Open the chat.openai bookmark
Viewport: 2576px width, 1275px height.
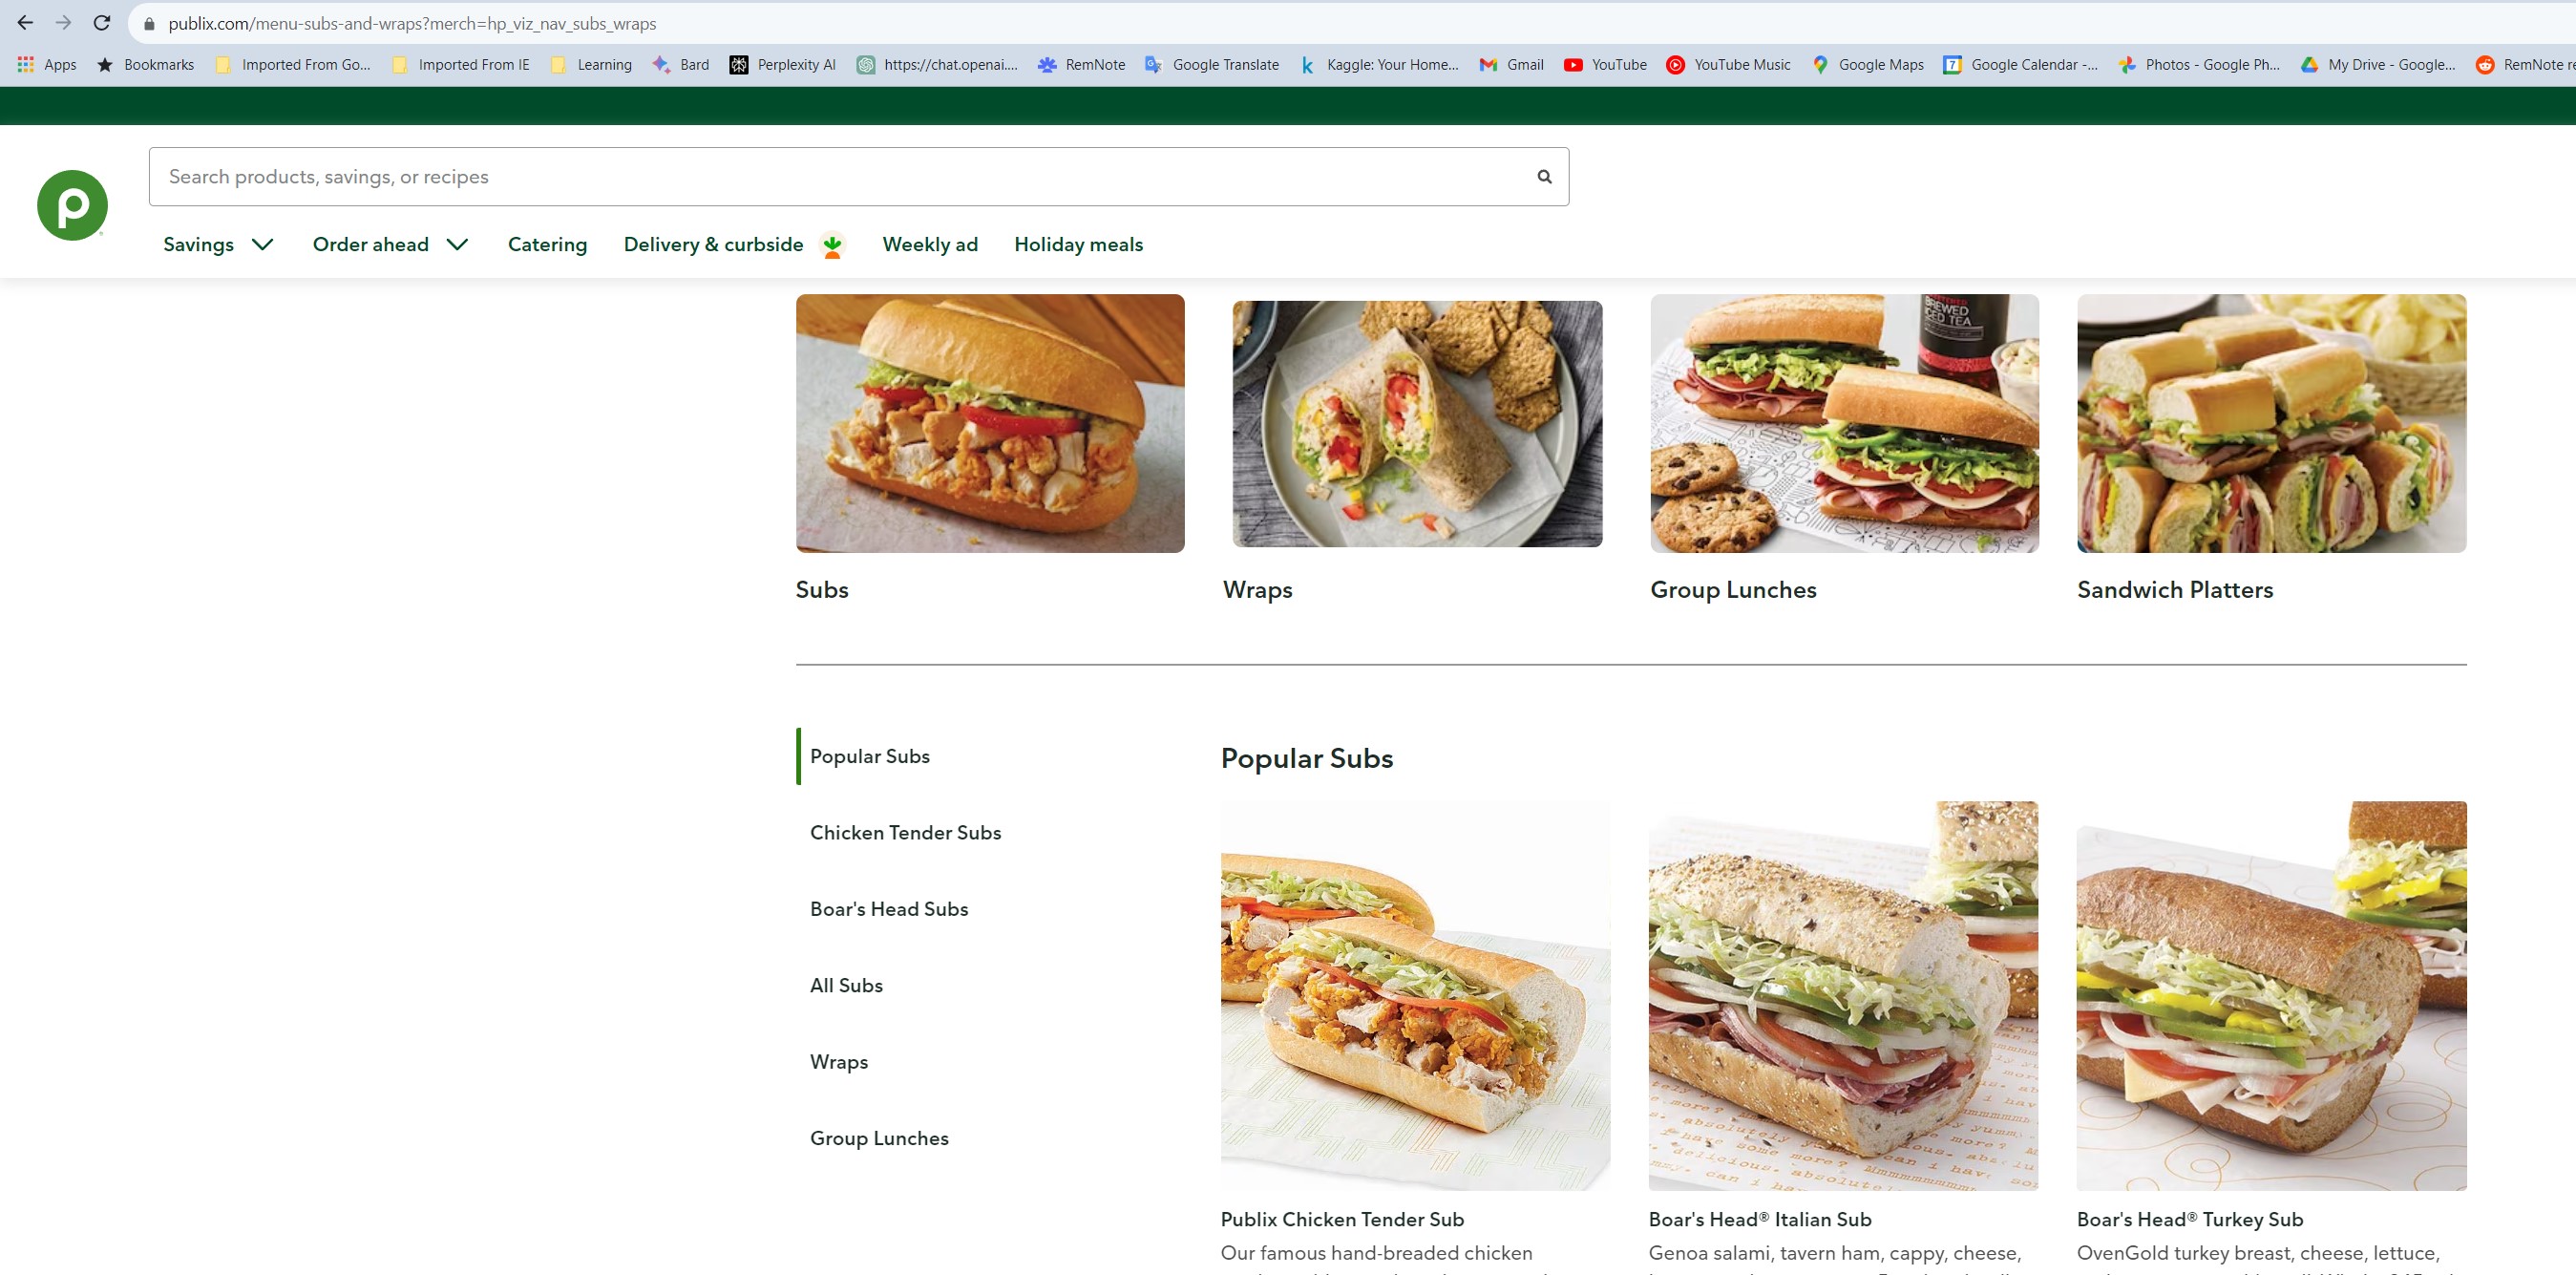click(937, 64)
